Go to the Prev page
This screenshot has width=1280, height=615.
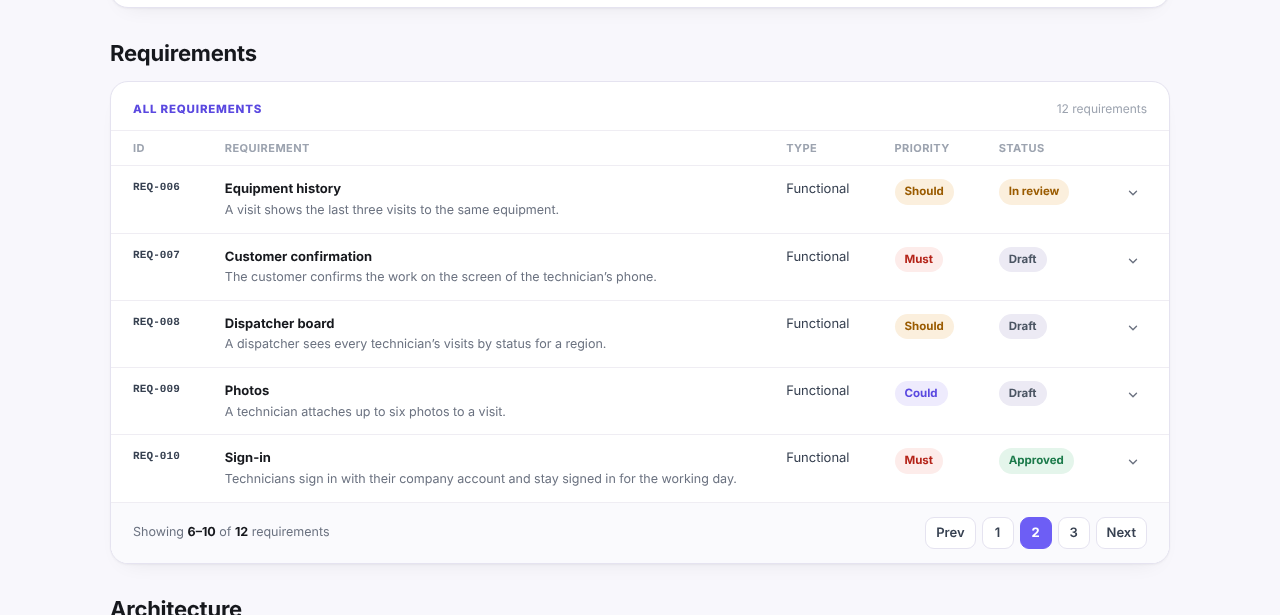(x=950, y=533)
